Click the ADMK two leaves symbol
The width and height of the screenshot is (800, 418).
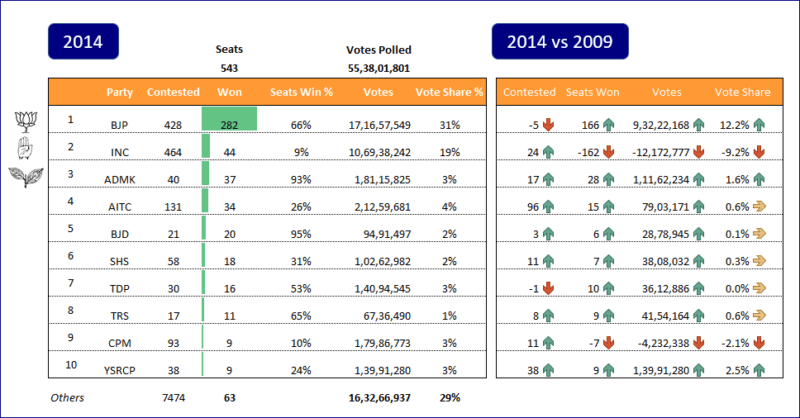26,177
